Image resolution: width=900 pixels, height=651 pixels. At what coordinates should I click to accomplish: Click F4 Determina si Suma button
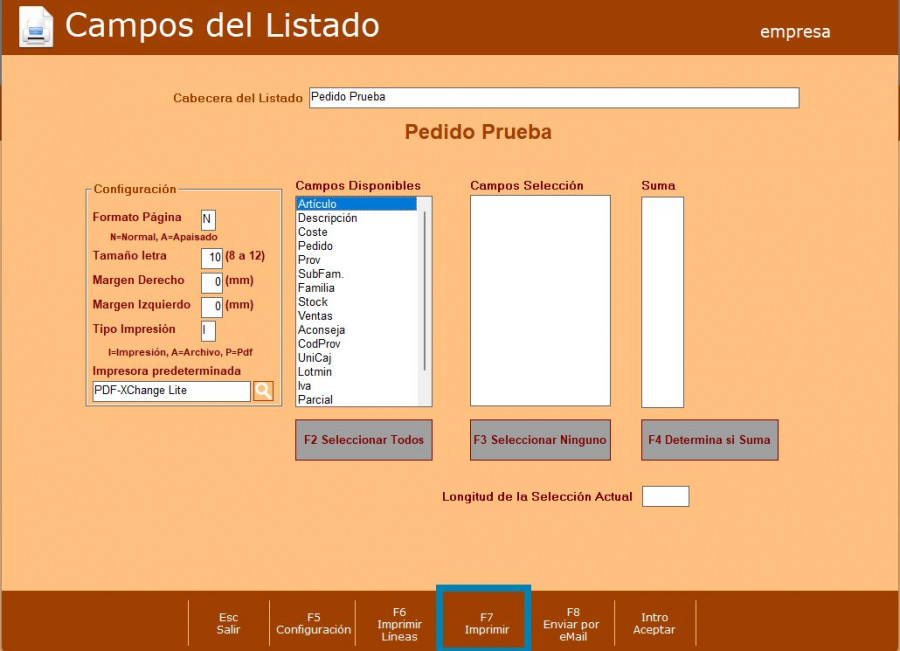[x=709, y=440]
